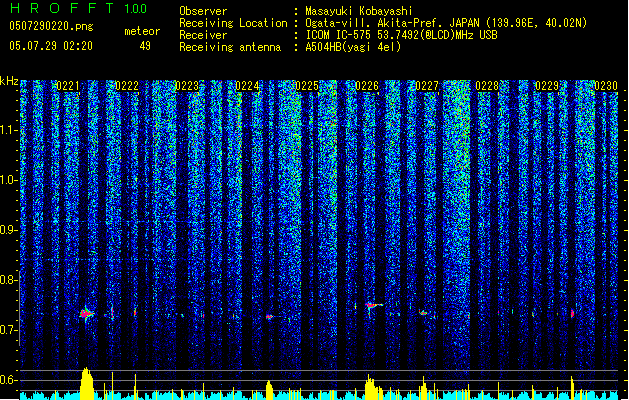Click the Receiving Location label
This screenshot has width=629, height=400.
click(233, 23)
